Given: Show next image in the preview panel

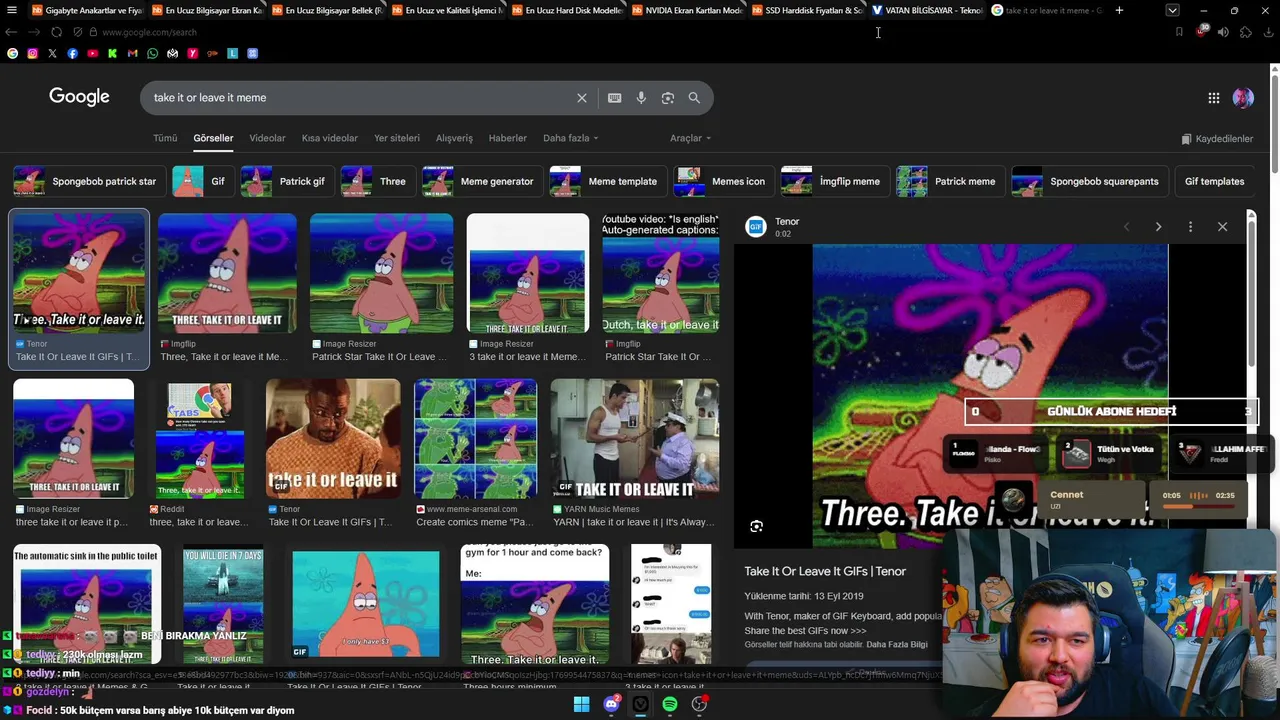Looking at the screenshot, I should pyautogui.click(x=1158, y=227).
